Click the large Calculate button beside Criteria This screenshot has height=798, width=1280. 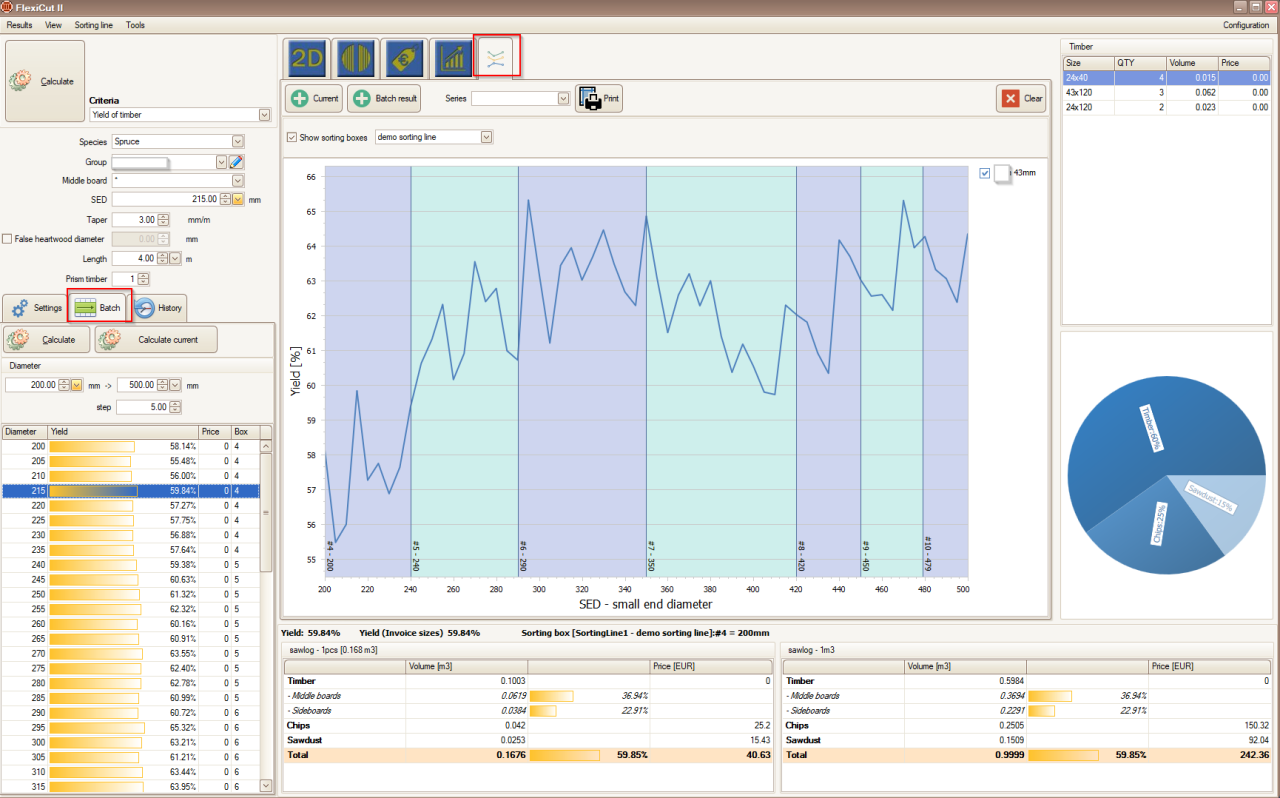[45, 81]
